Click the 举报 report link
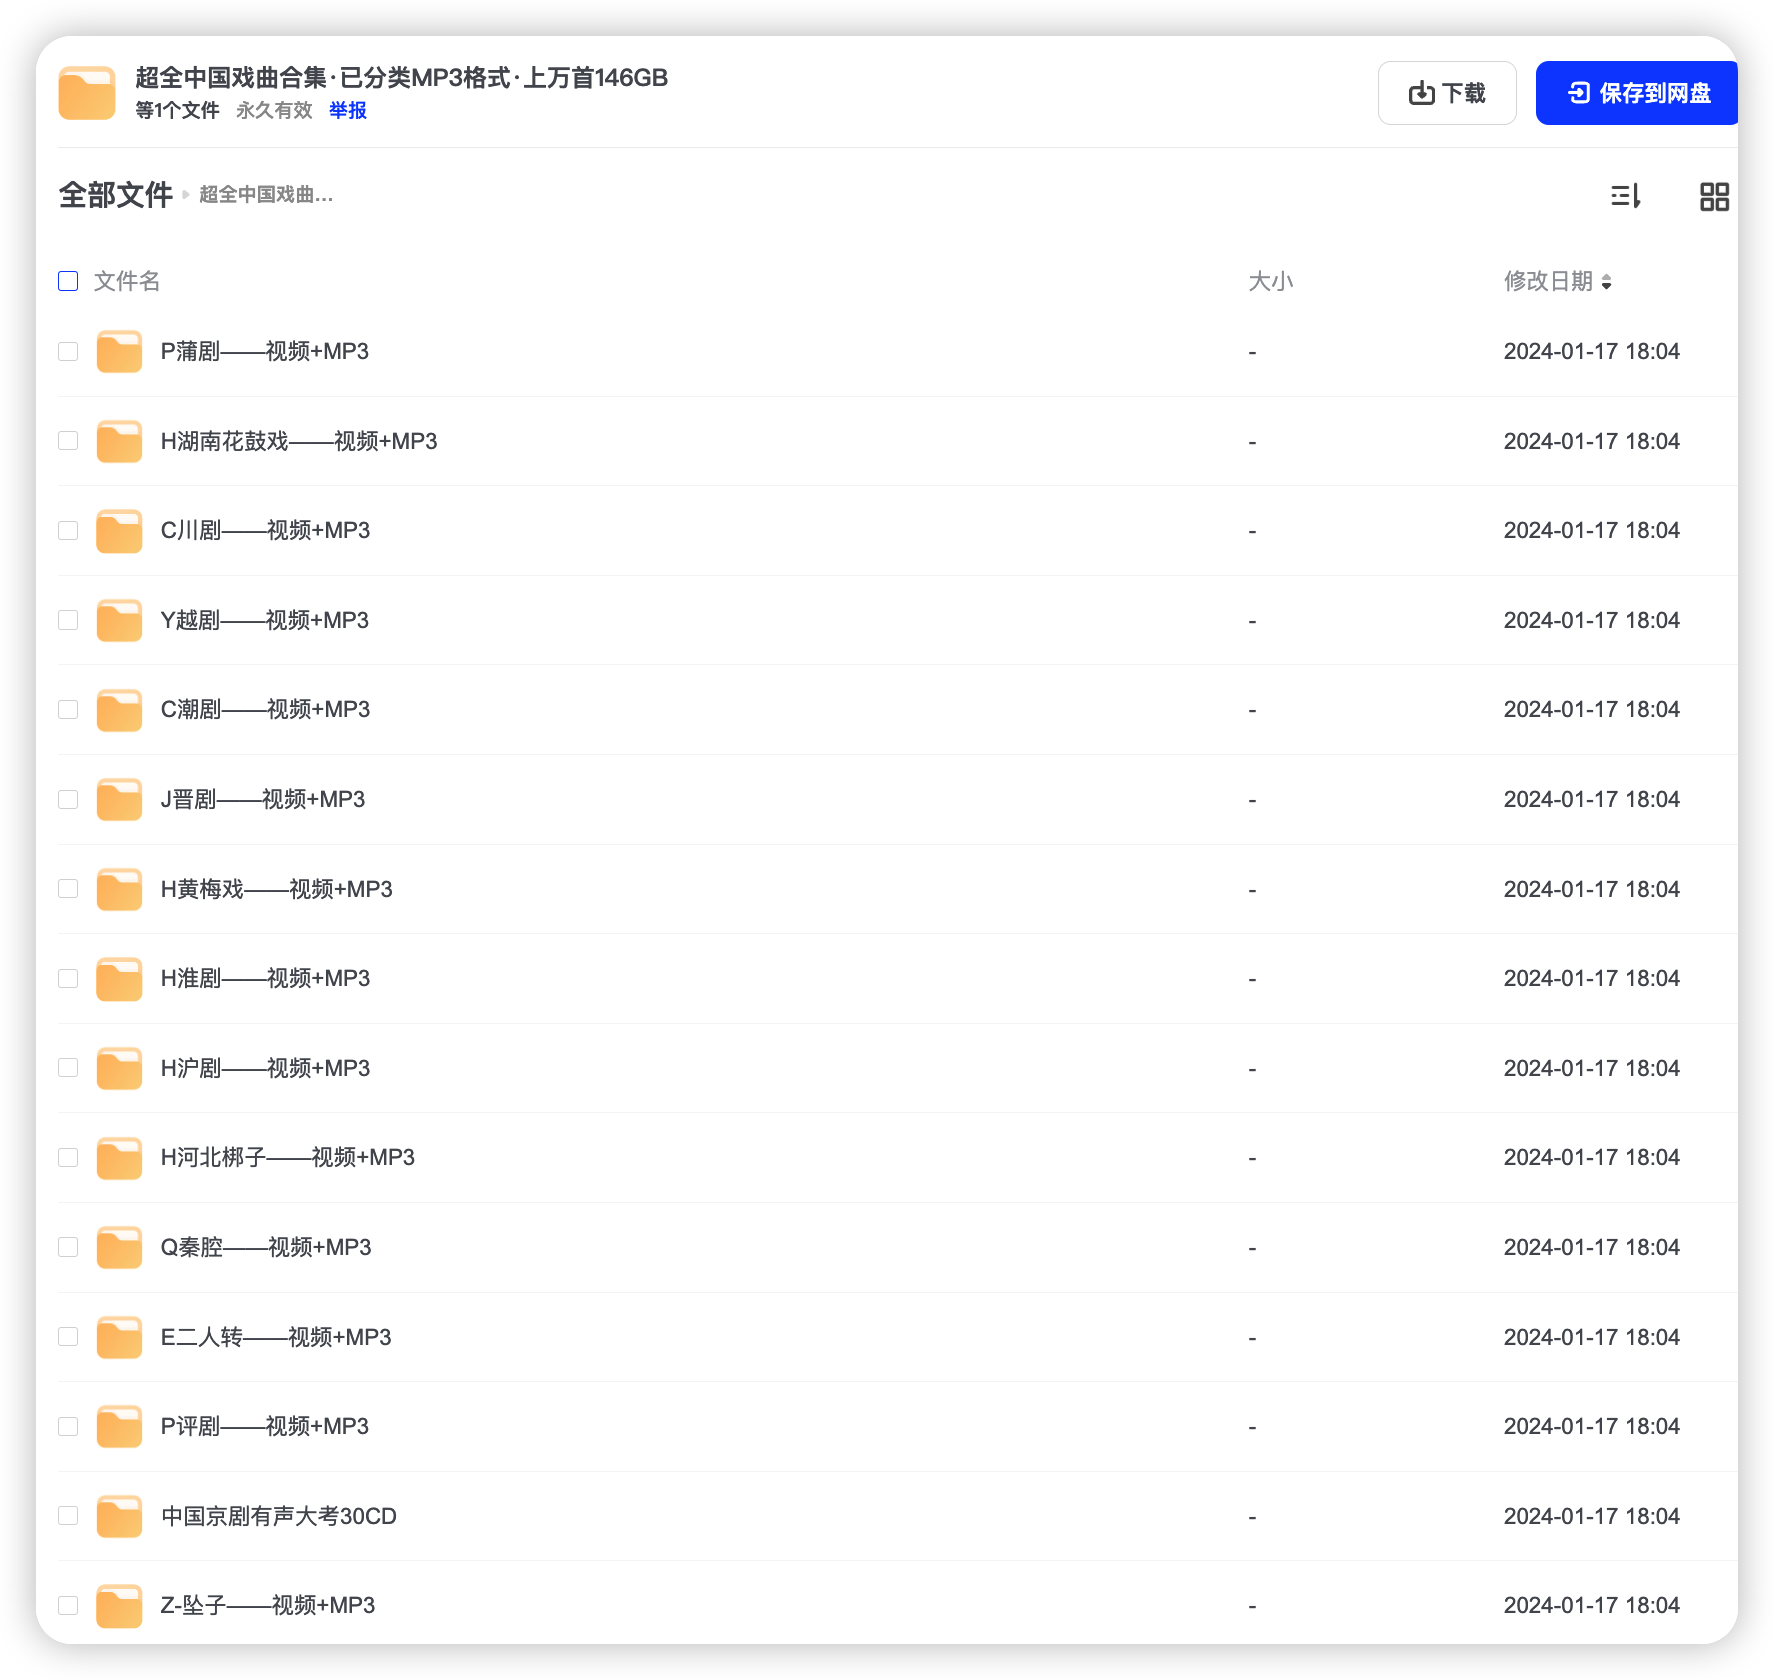The width and height of the screenshot is (1774, 1680). tap(348, 110)
